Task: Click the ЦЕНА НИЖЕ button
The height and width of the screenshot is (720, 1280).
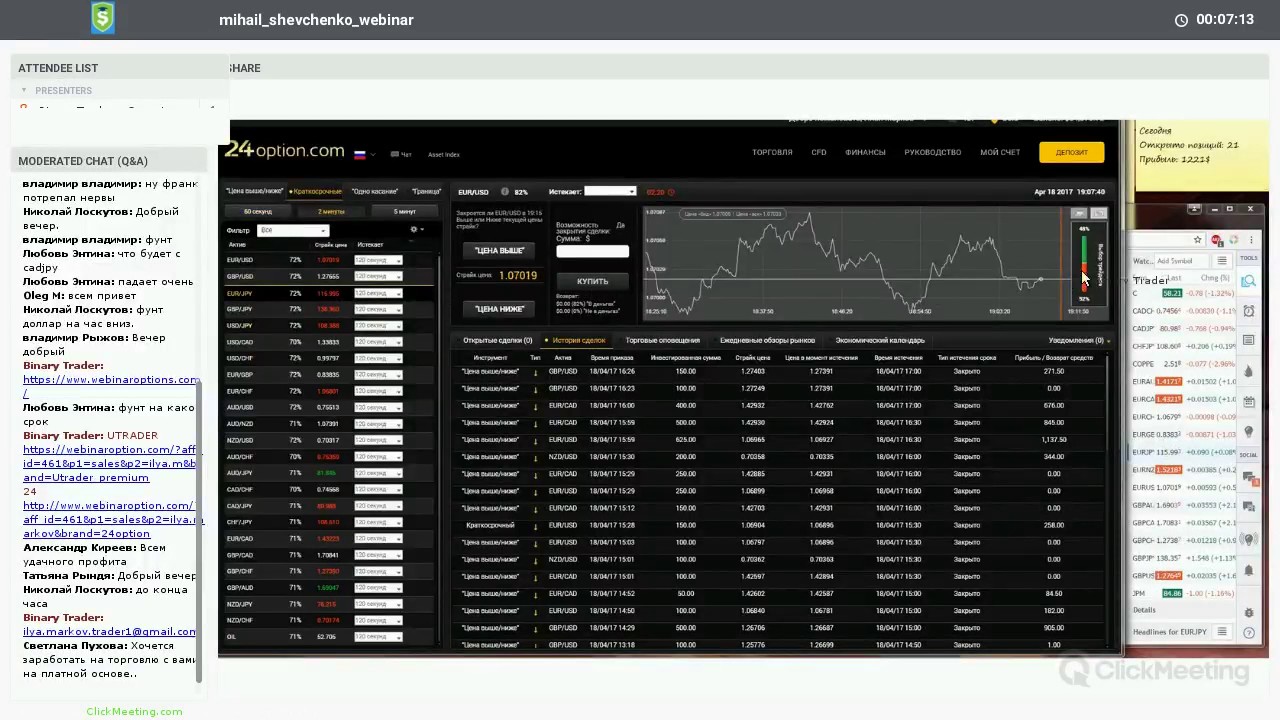Action: pos(499,309)
